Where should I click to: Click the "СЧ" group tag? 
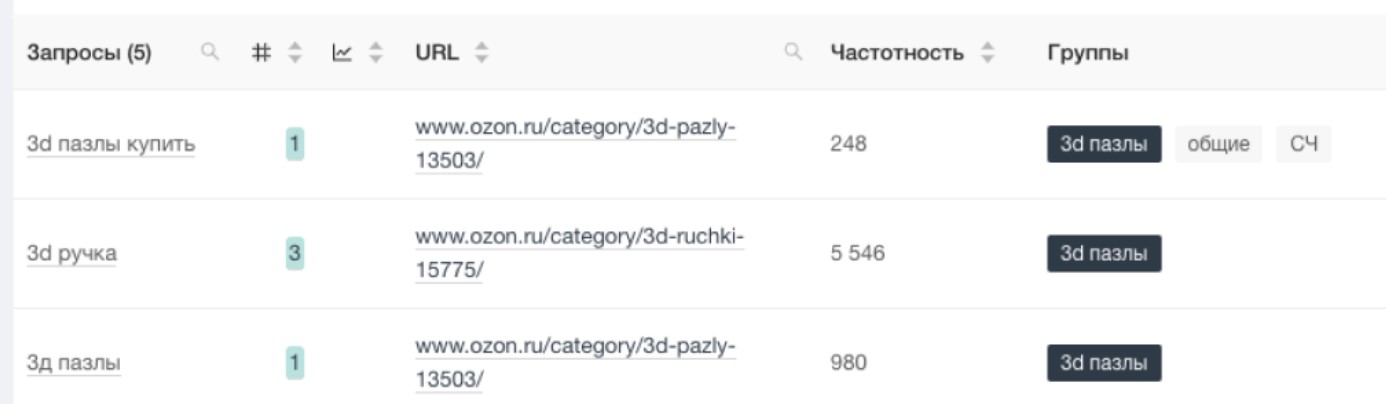pyautogui.click(x=1304, y=145)
